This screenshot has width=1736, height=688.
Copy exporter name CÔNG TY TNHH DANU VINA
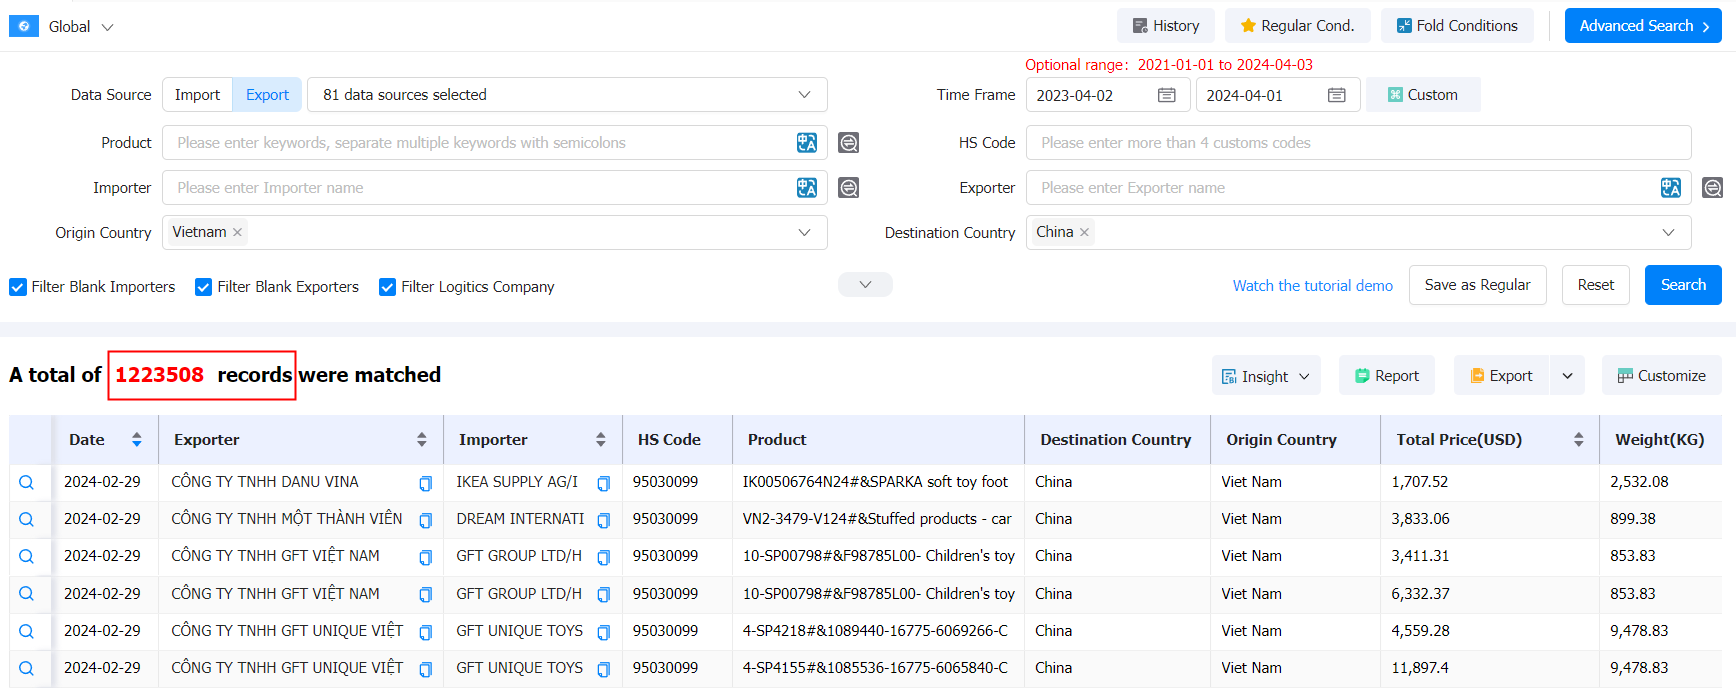pyautogui.click(x=425, y=483)
